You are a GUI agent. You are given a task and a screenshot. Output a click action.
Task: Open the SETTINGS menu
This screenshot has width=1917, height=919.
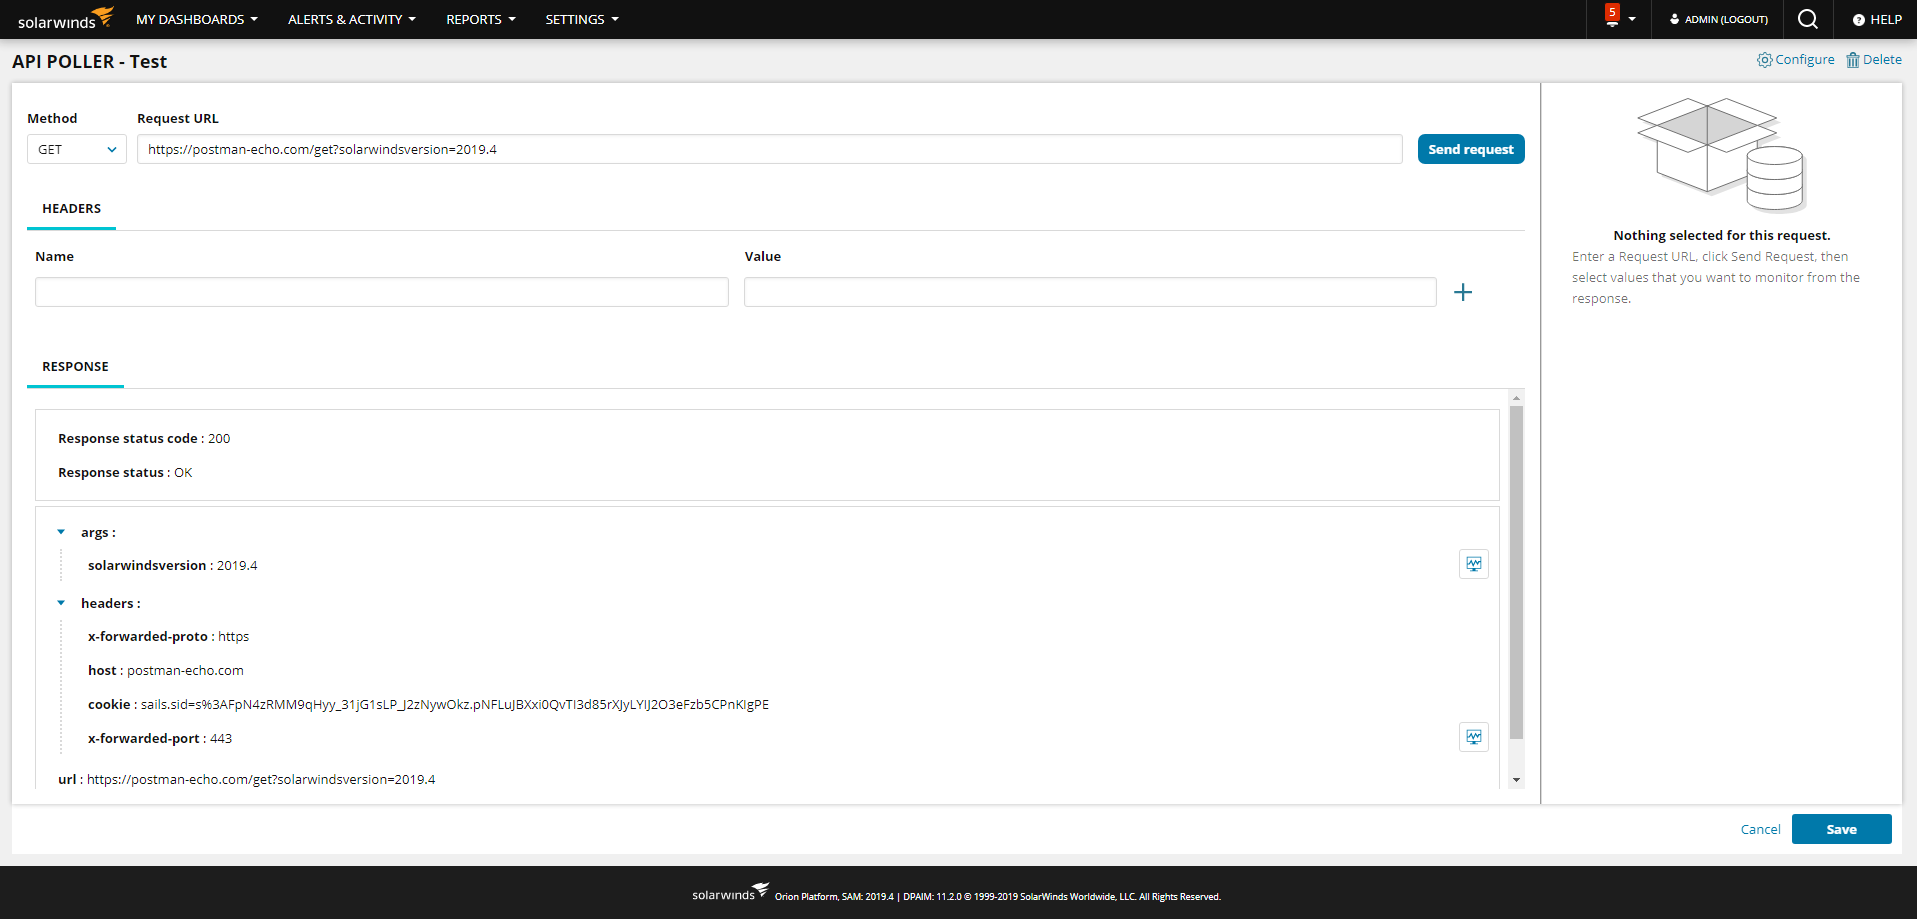point(582,19)
